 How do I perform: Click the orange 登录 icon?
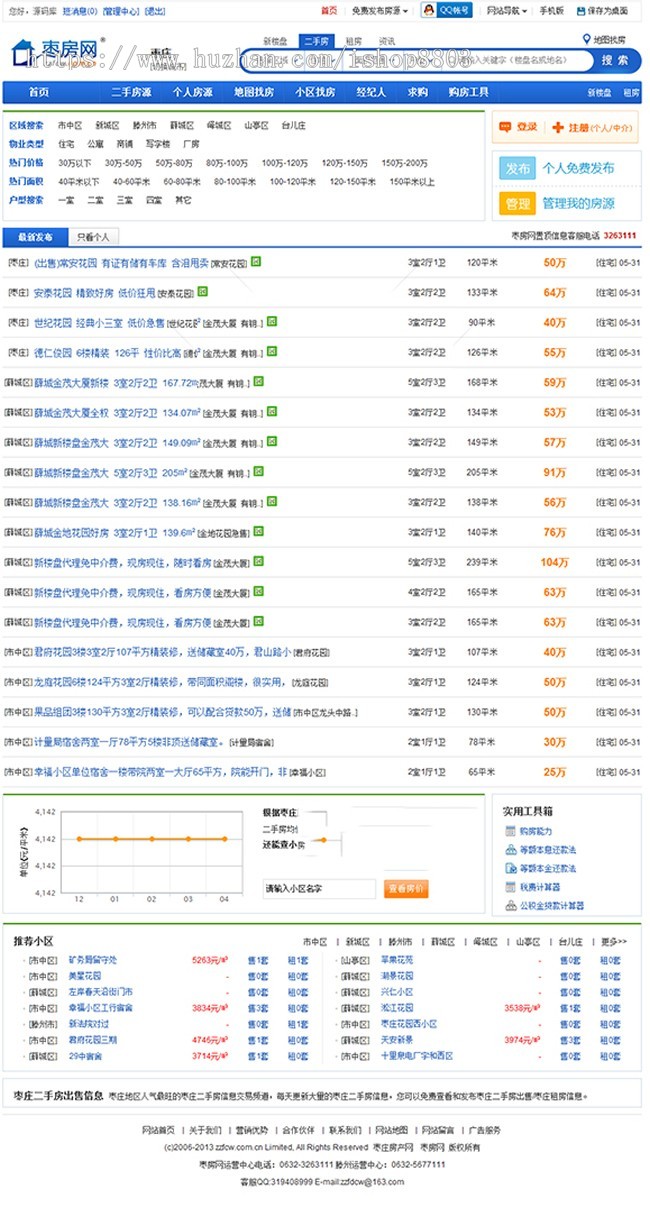tap(505, 127)
